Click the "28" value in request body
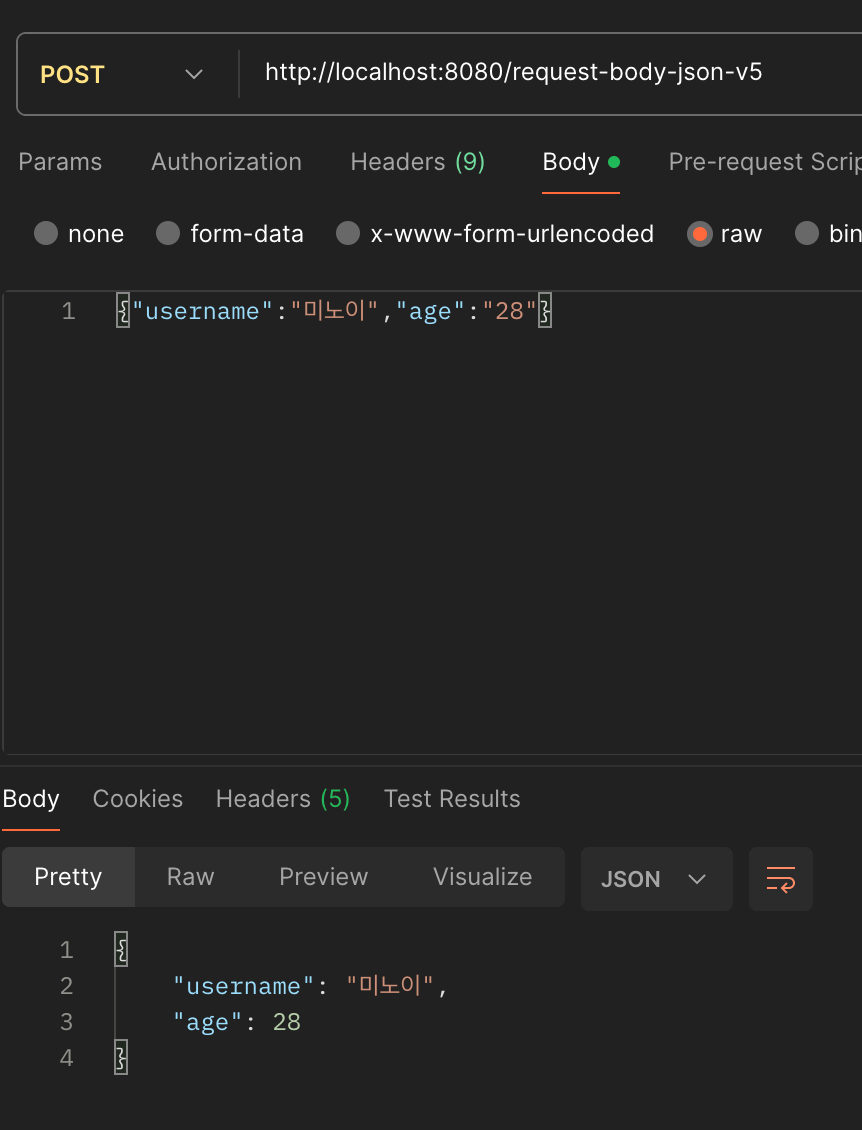 (x=510, y=311)
